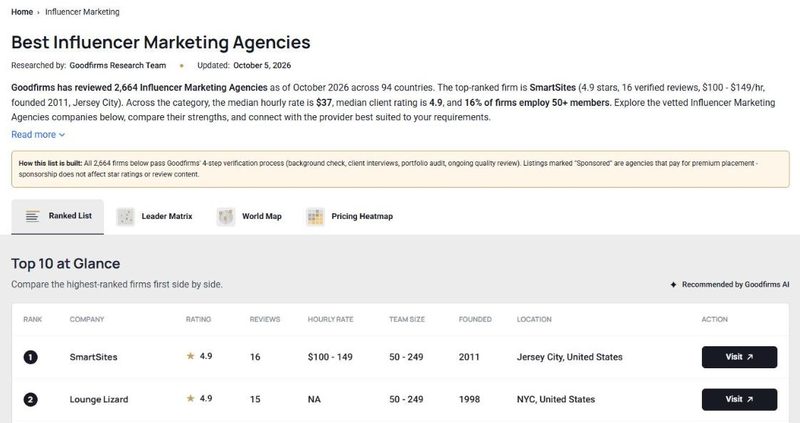Switch to Pricing Heatmap tab

pos(349,216)
